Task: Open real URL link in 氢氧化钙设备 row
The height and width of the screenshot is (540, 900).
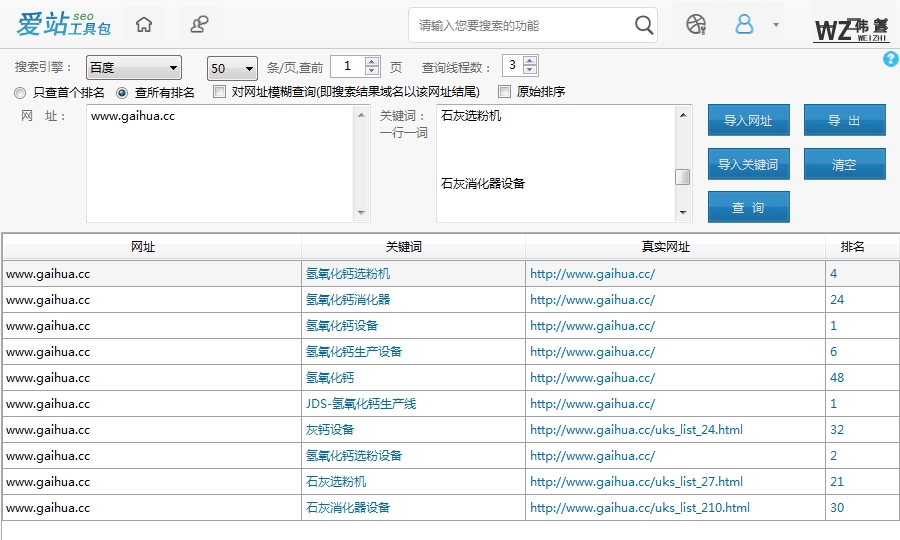Action: (x=592, y=326)
